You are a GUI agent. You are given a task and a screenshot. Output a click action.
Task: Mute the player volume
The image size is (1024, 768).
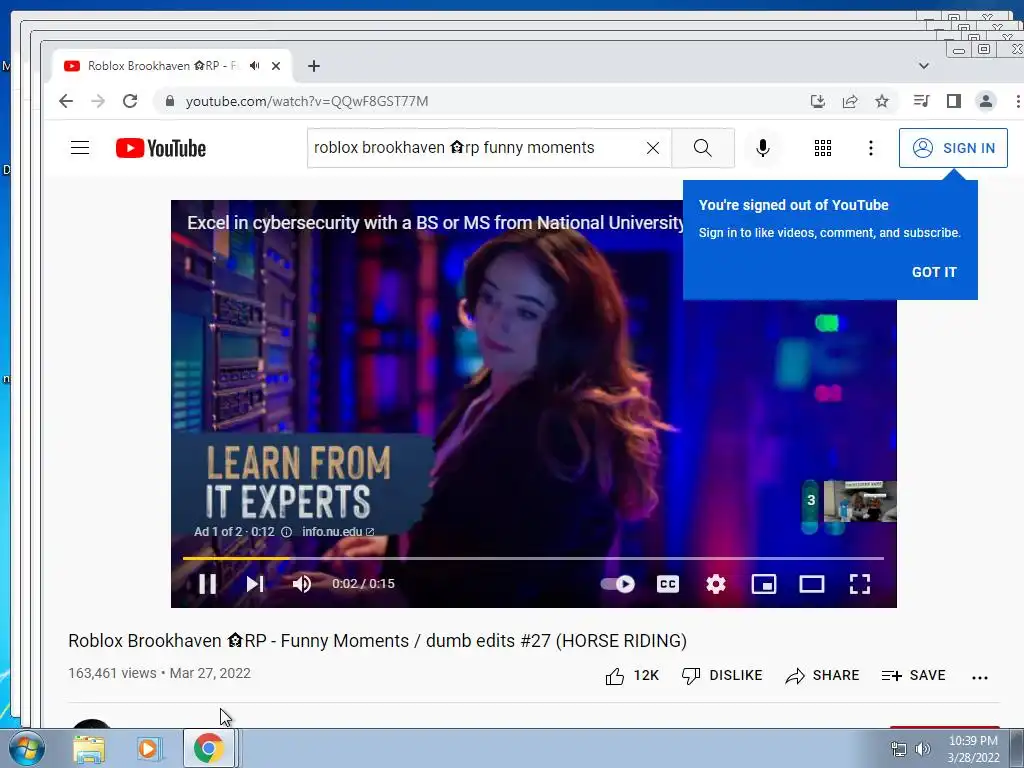click(x=301, y=584)
